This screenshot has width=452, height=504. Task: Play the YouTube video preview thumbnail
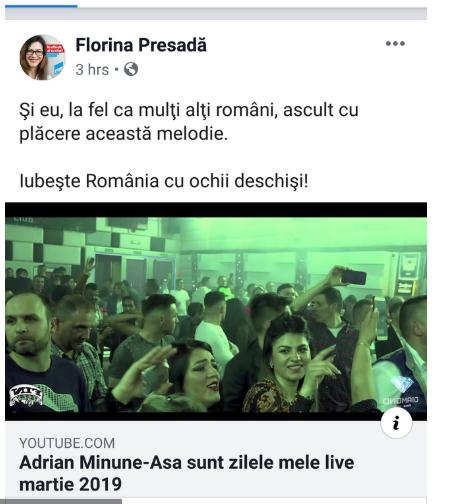216,311
